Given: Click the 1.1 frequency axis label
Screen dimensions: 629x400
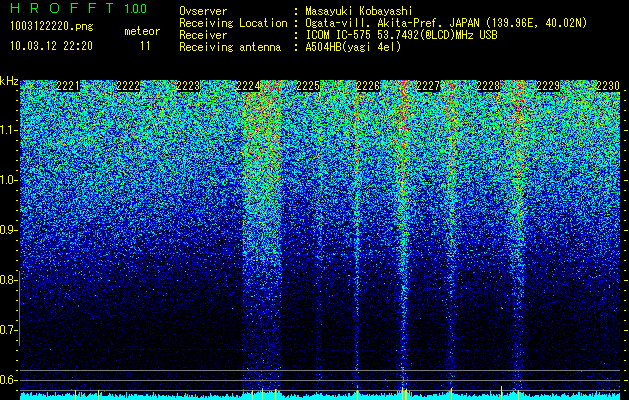Looking at the screenshot, I should coord(8,130).
